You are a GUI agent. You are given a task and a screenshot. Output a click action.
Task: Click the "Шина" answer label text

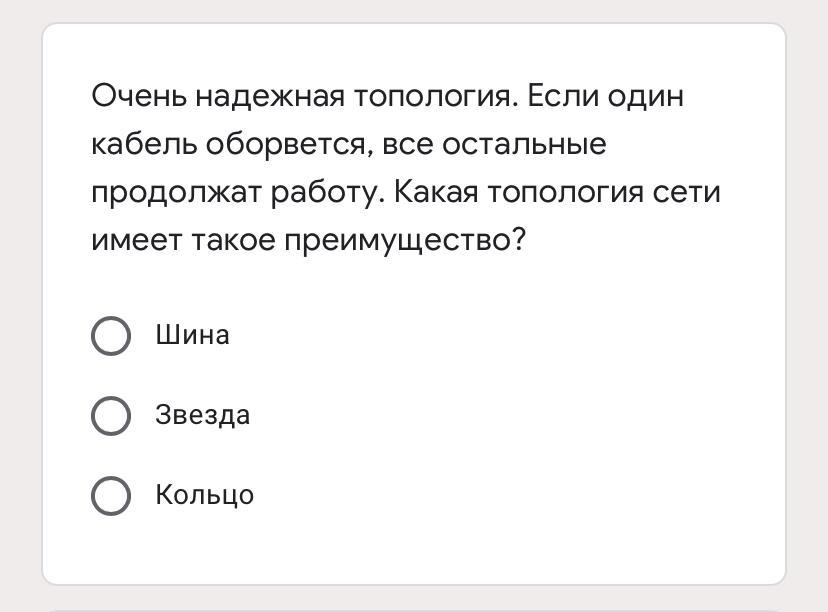[x=192, y=335]
